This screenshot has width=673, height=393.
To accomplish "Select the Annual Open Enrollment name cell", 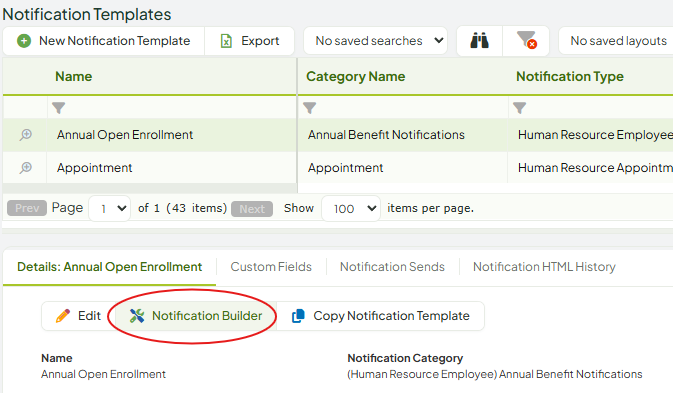I will [171, 135].
